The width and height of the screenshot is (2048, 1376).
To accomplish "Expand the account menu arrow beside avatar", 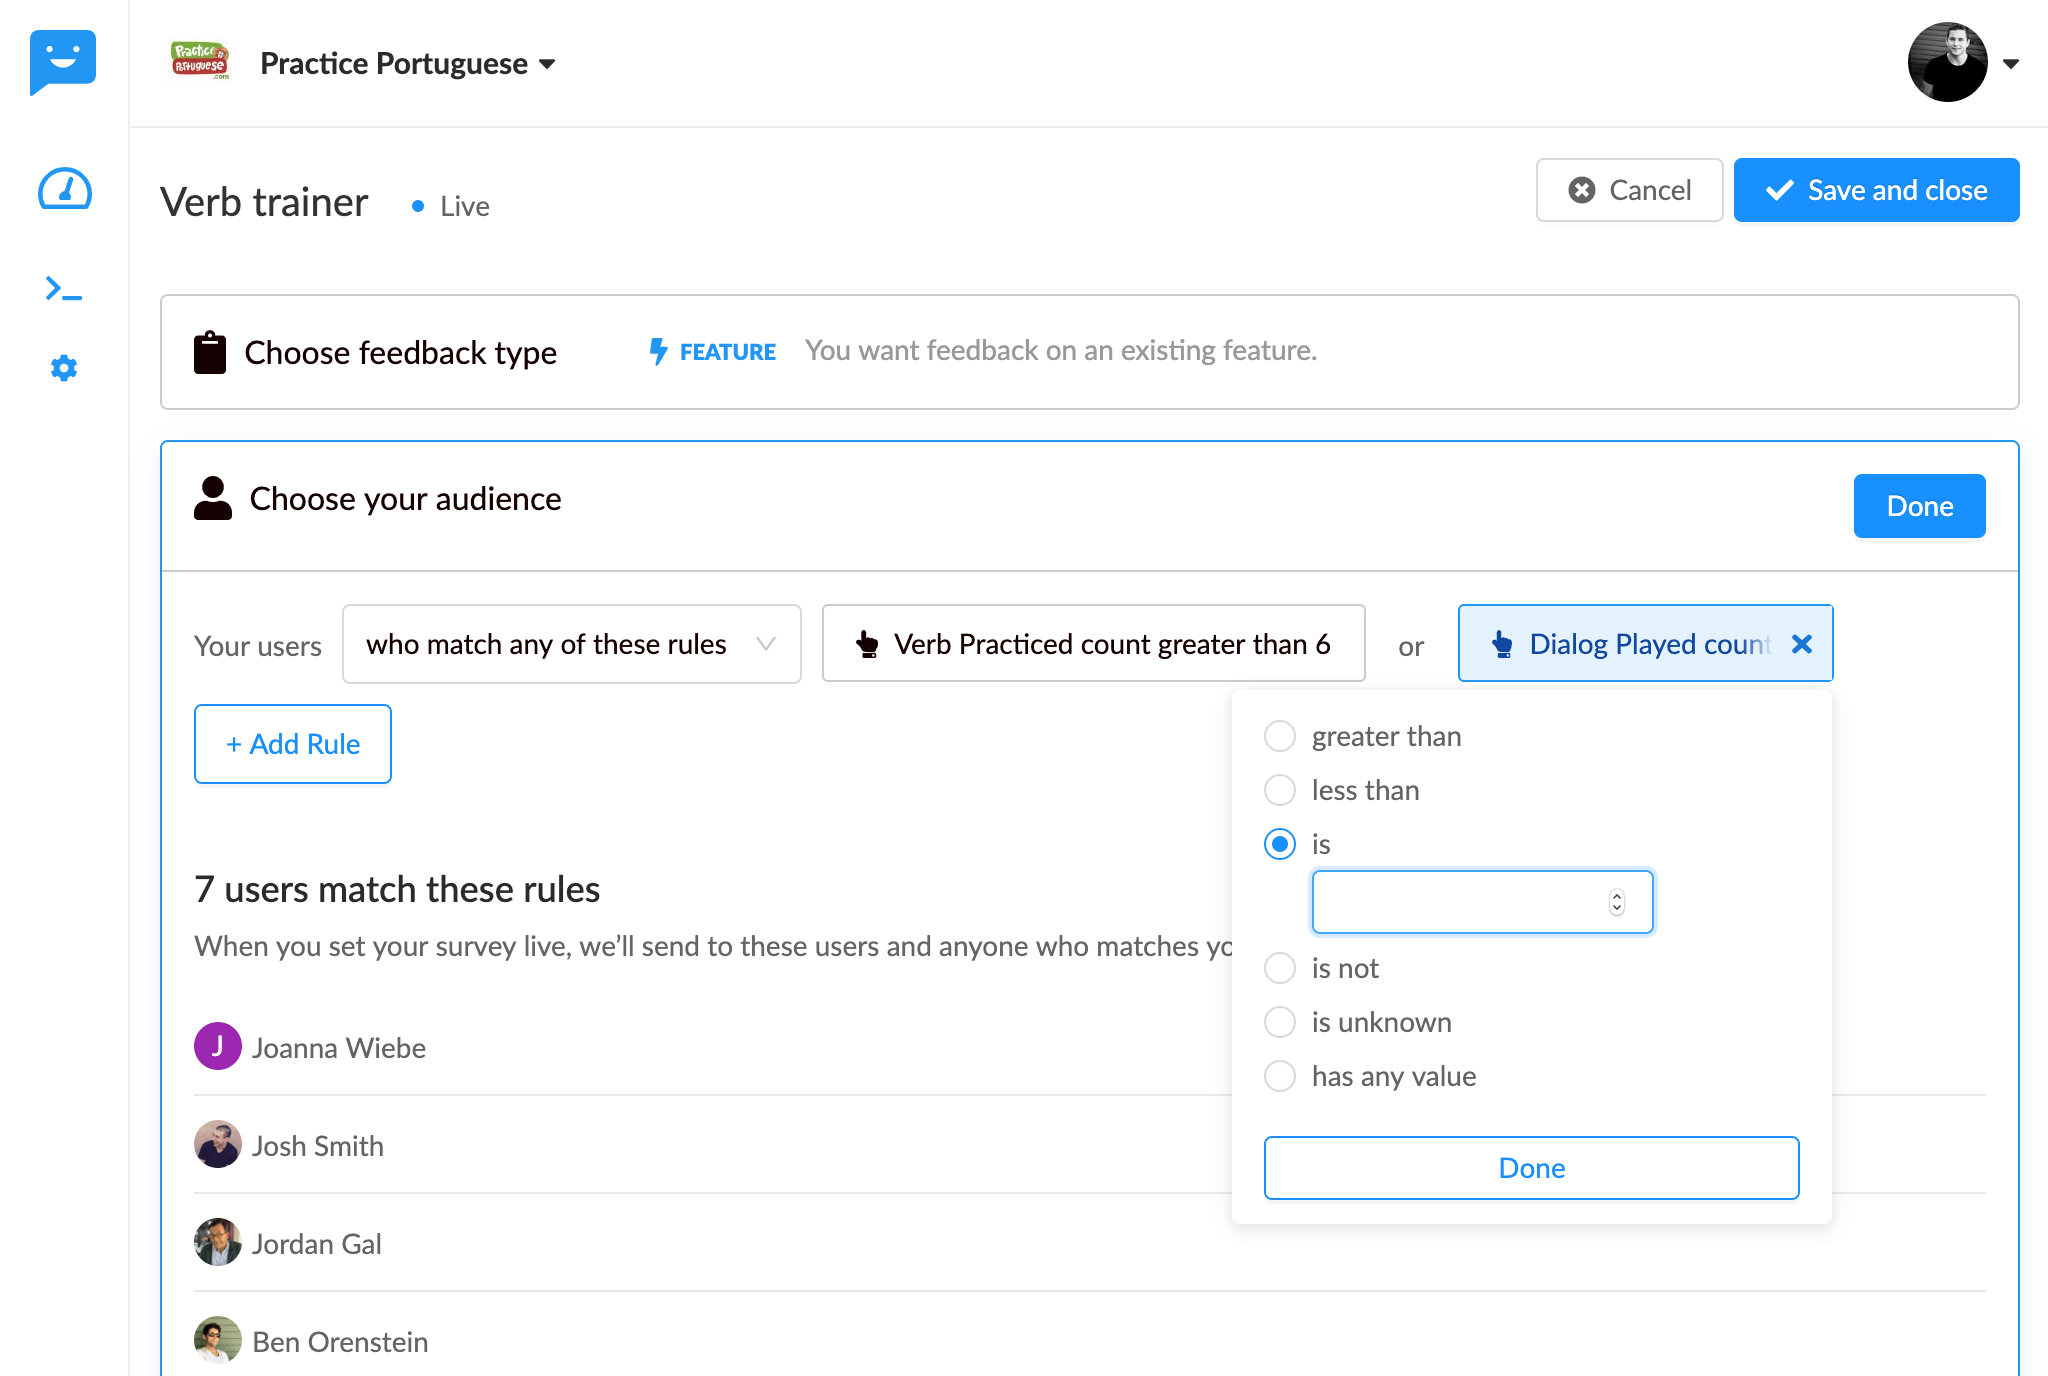I will pos(2011,64).
